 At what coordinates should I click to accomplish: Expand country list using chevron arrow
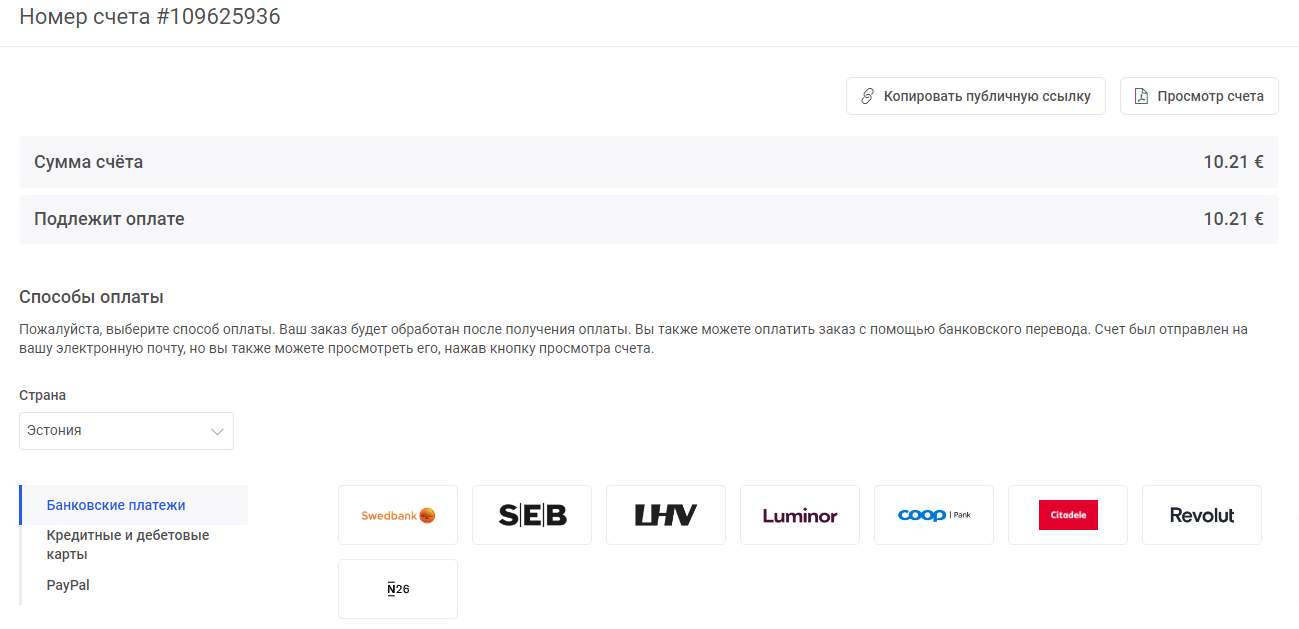point(217,431)
